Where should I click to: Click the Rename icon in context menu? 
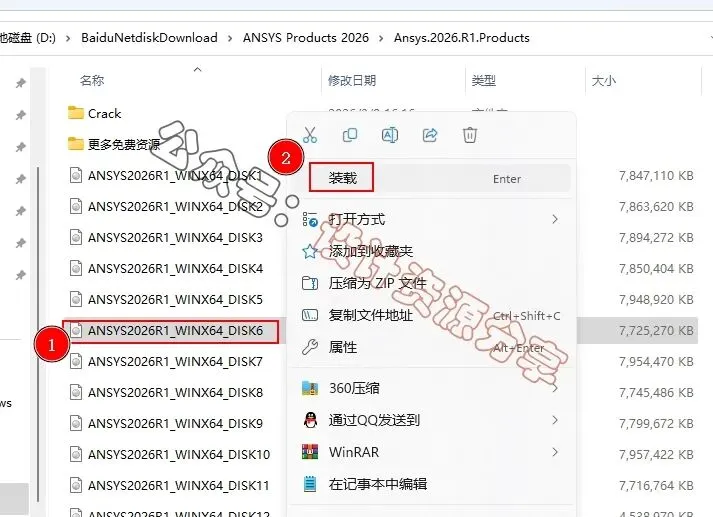[390, 135]
